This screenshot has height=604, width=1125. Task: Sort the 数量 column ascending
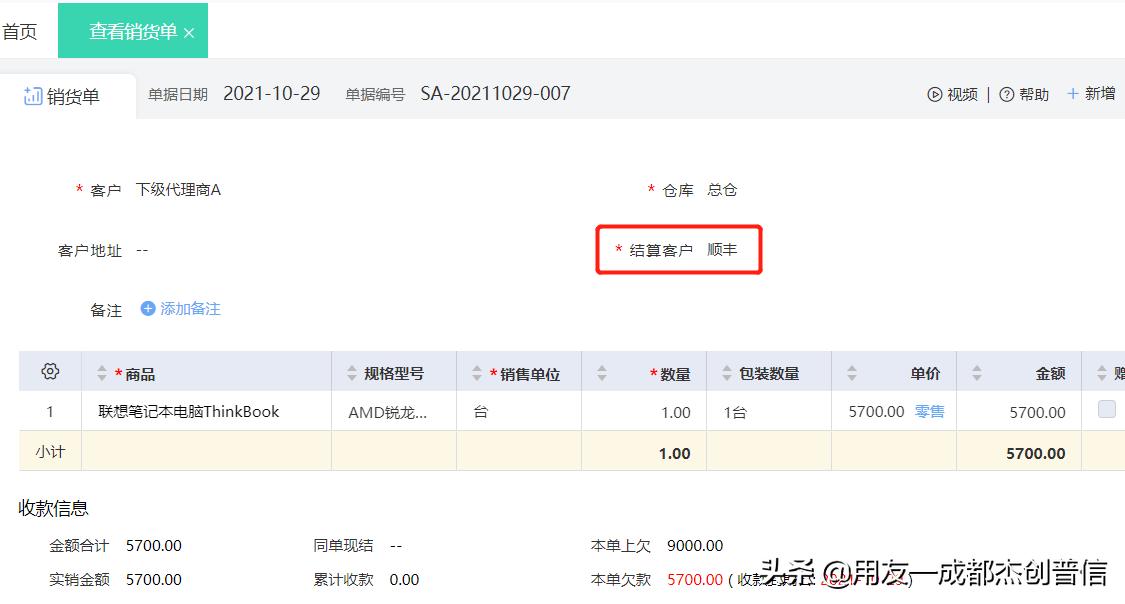coord(601,366)
